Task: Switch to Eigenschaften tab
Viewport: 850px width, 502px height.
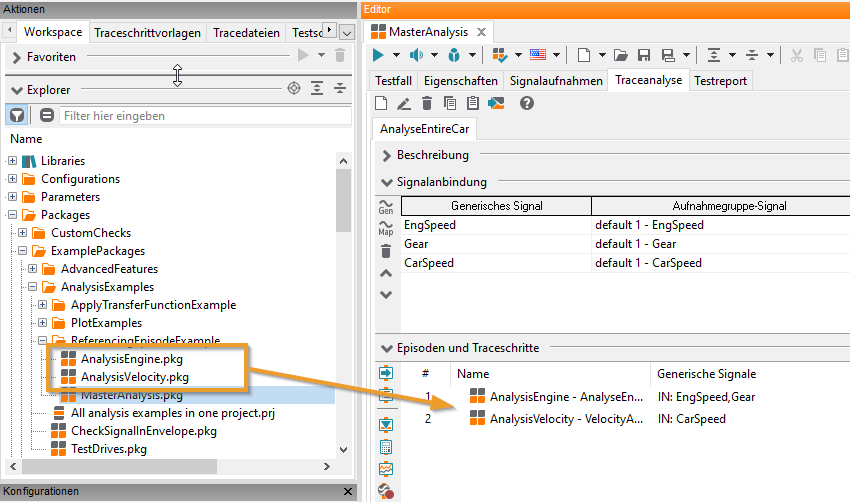Action: pyautogui.click(x=461, y=81)
